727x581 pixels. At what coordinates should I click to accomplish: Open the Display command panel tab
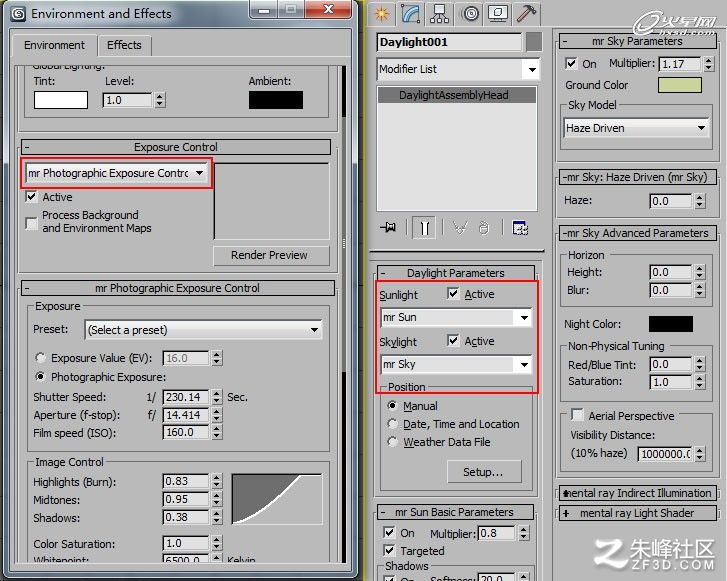coord(498,14)
